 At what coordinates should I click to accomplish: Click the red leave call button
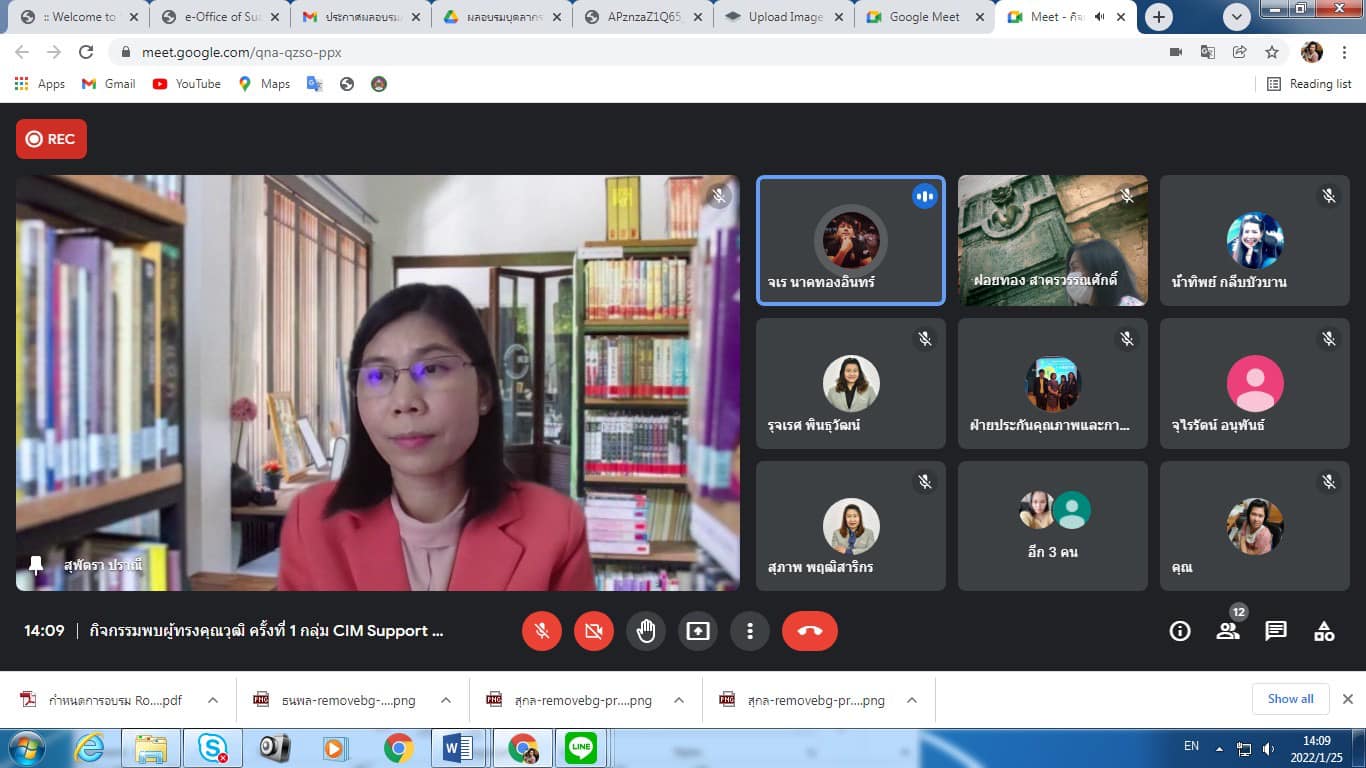(809, 631)
